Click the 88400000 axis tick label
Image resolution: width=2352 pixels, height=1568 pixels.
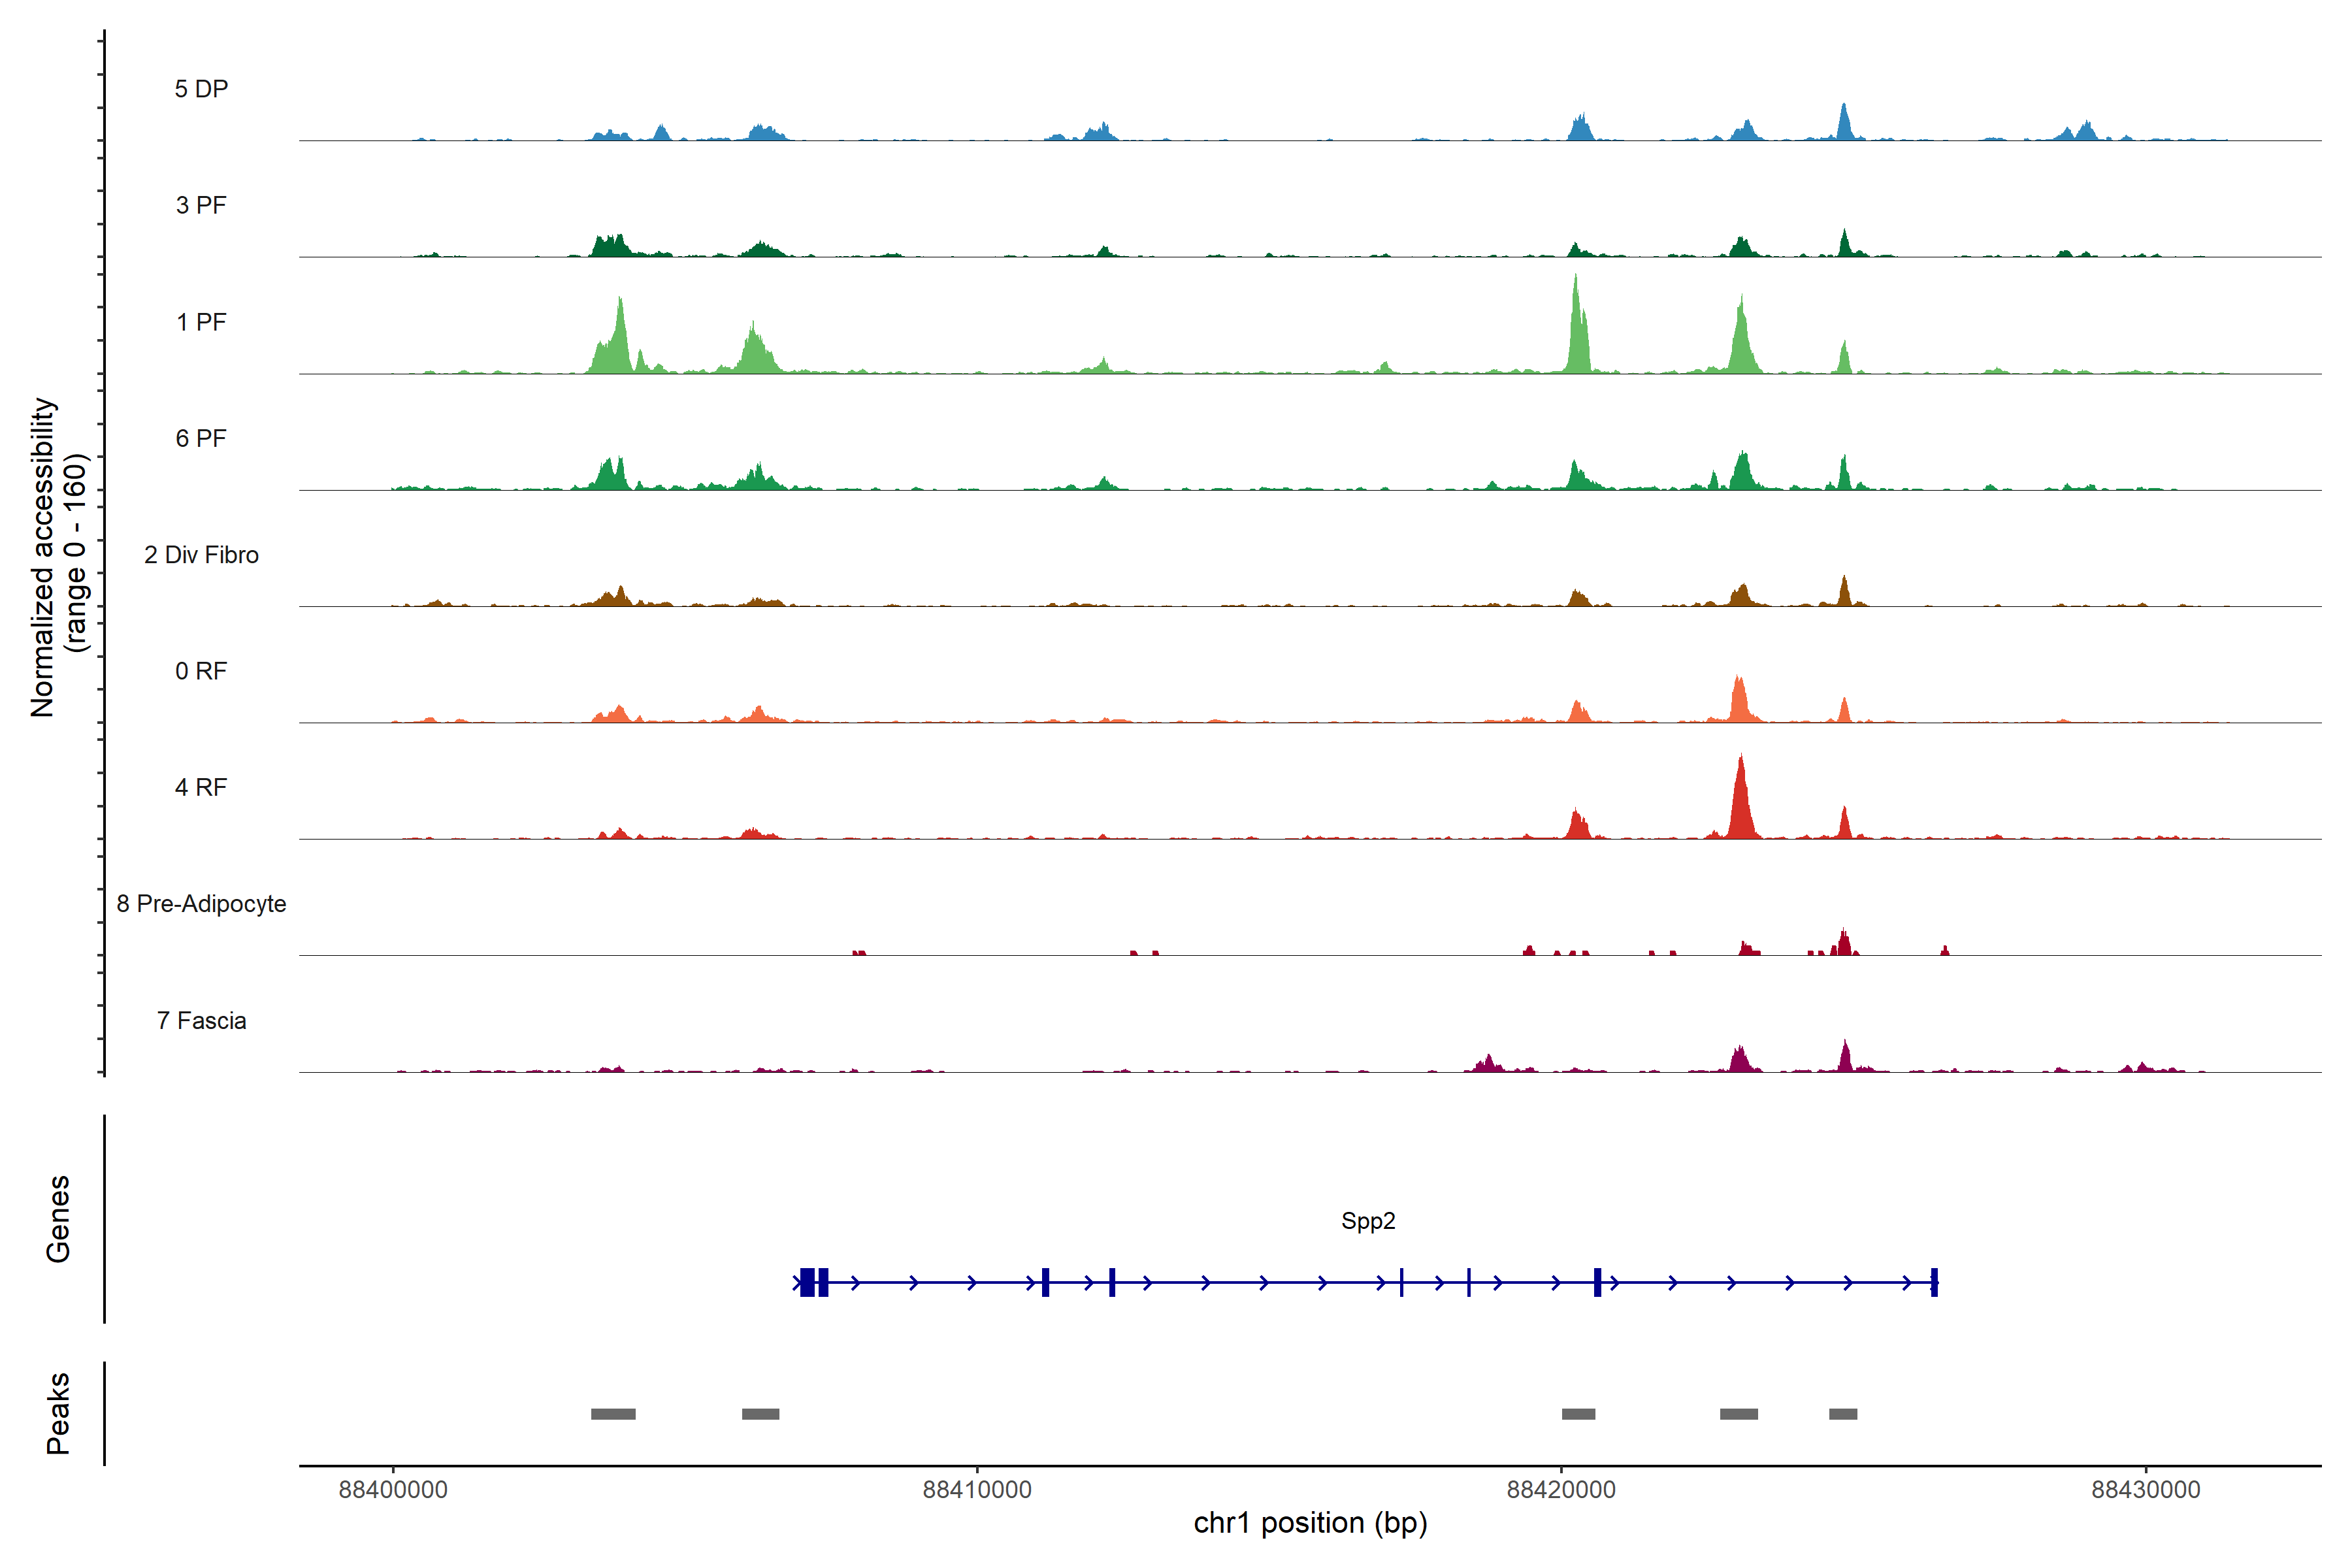pyautogui.click(x=393, y=1490)
